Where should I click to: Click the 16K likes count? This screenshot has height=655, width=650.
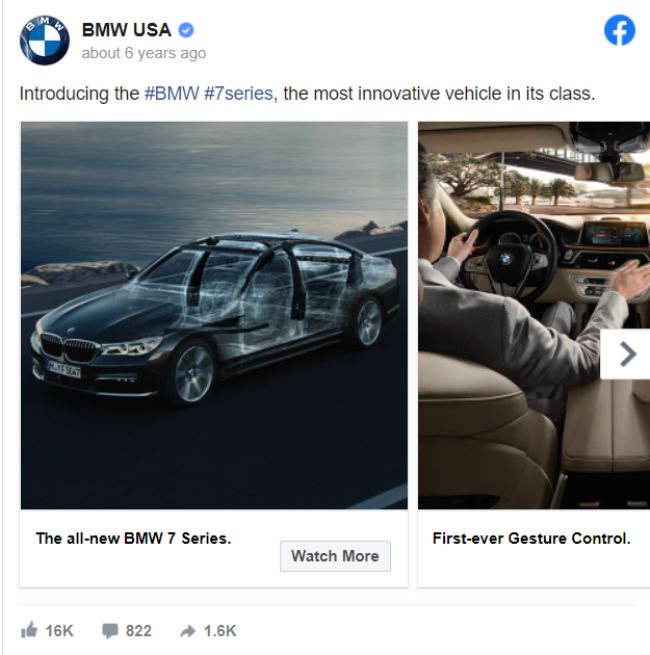(59, 631)
